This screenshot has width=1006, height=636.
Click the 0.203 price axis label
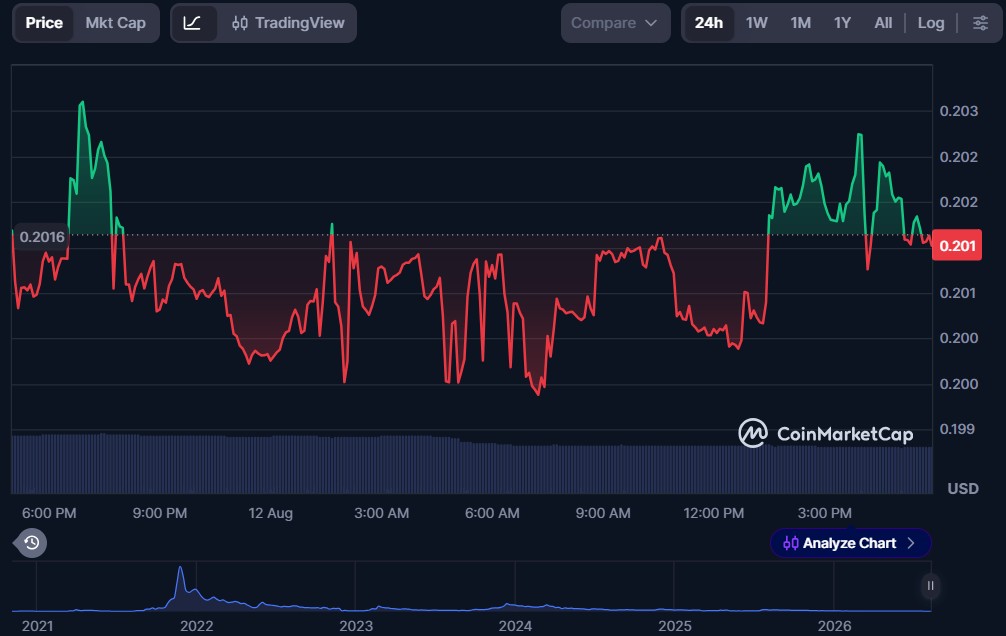click(959, 111)
